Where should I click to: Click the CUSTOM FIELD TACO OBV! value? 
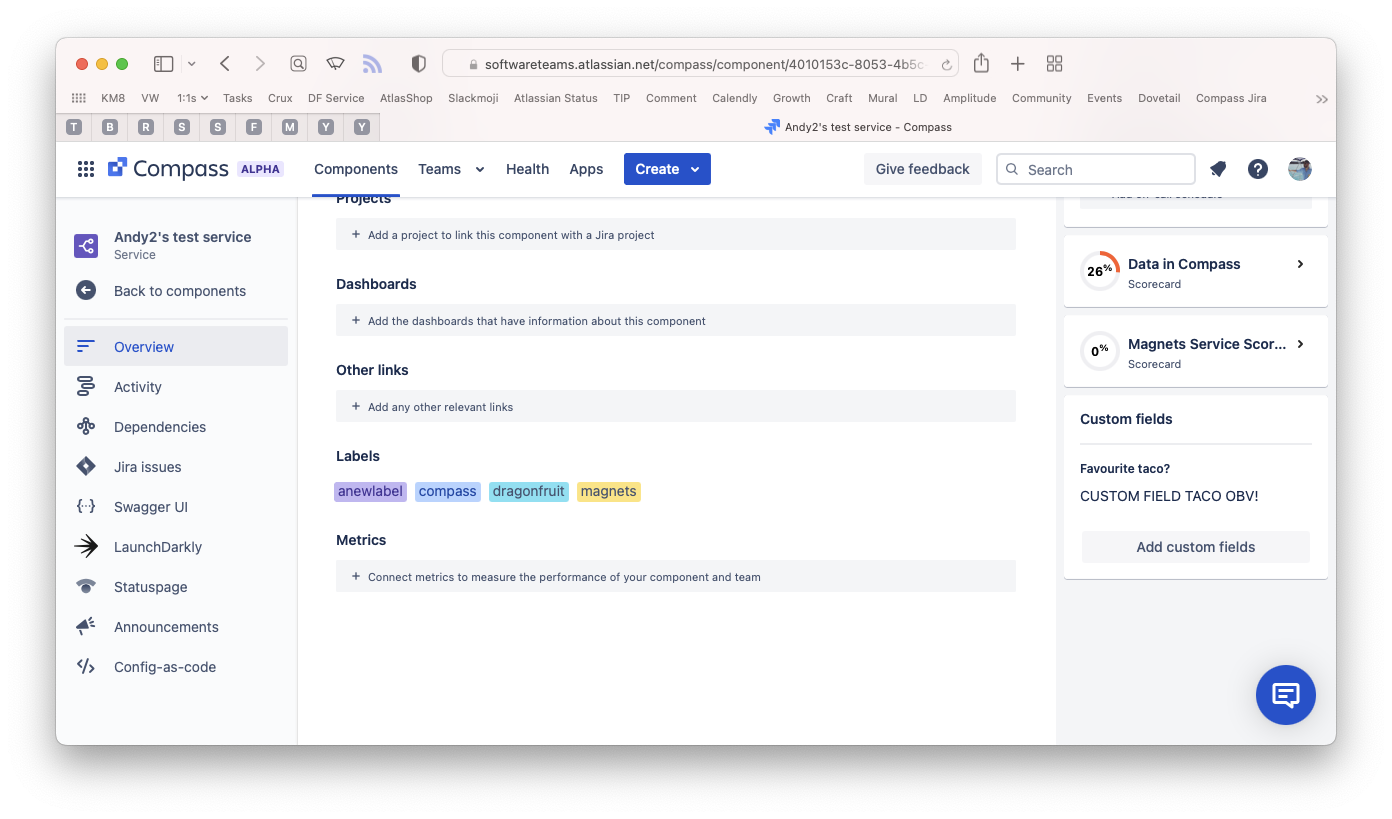pos(1169,496)
